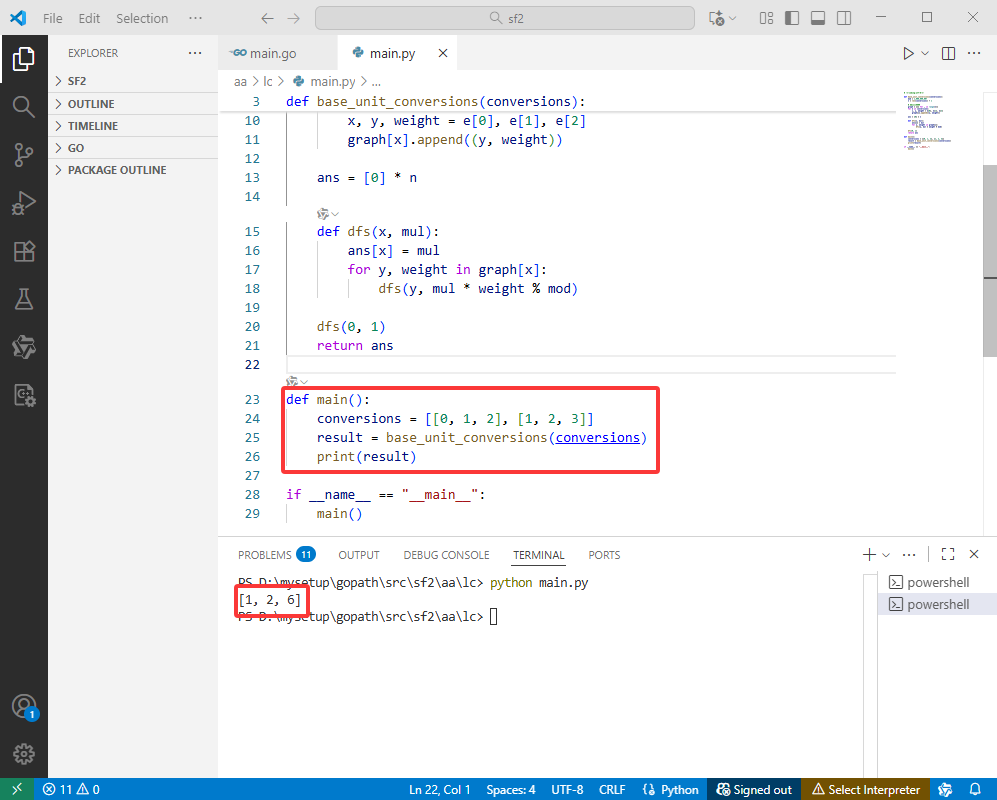Open the File menu
This screenshot has width=997, height=800.
[x=53, y=18]
